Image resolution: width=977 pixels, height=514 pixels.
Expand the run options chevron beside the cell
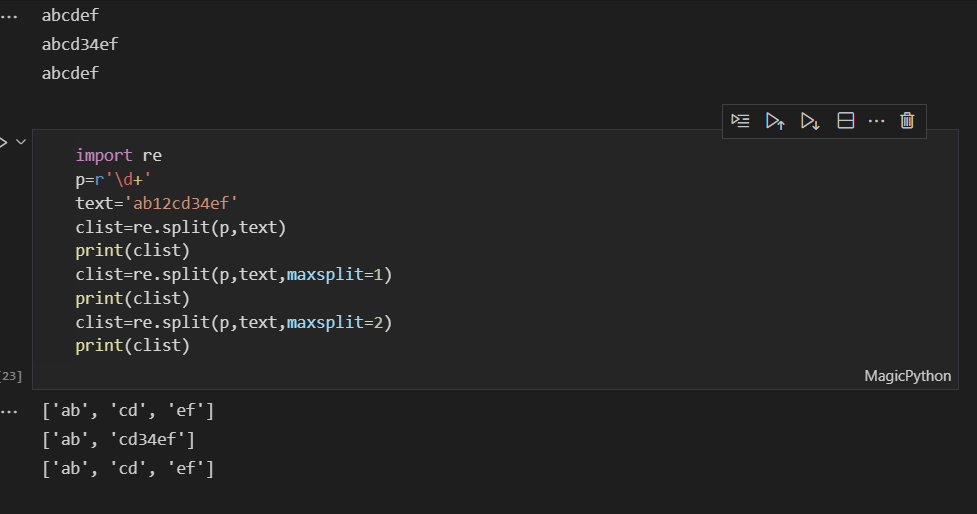21,143
